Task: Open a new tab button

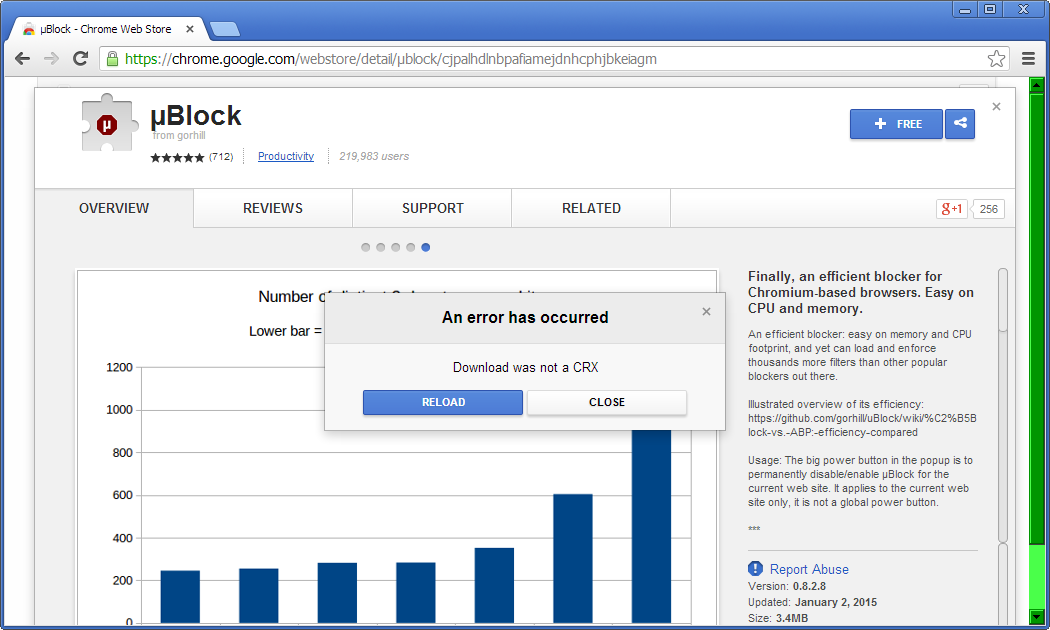Action: click(224, 29)
